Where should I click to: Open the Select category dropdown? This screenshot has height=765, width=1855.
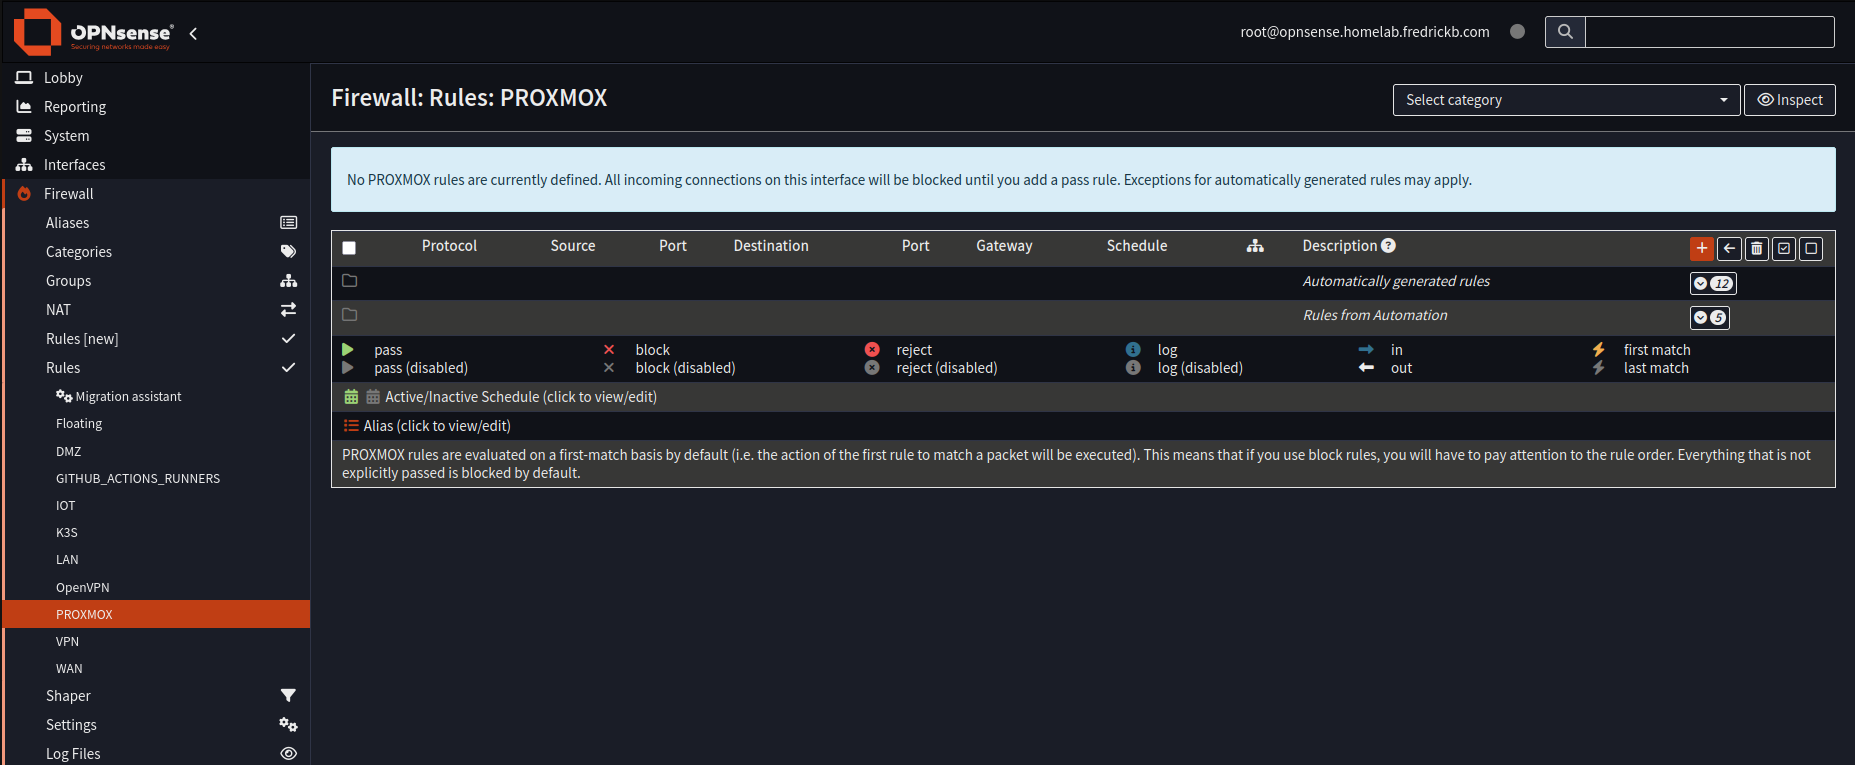(1566, 100)
